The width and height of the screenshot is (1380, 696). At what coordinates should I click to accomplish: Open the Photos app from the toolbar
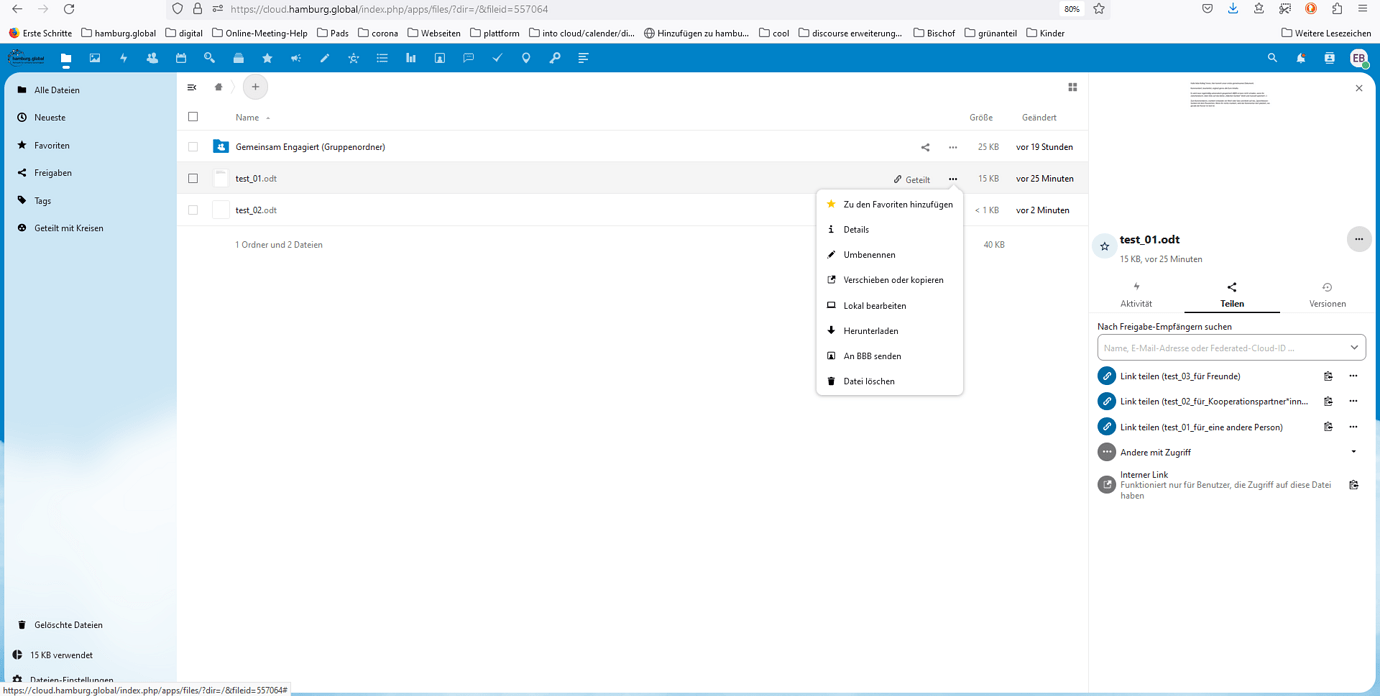(94, 58)
